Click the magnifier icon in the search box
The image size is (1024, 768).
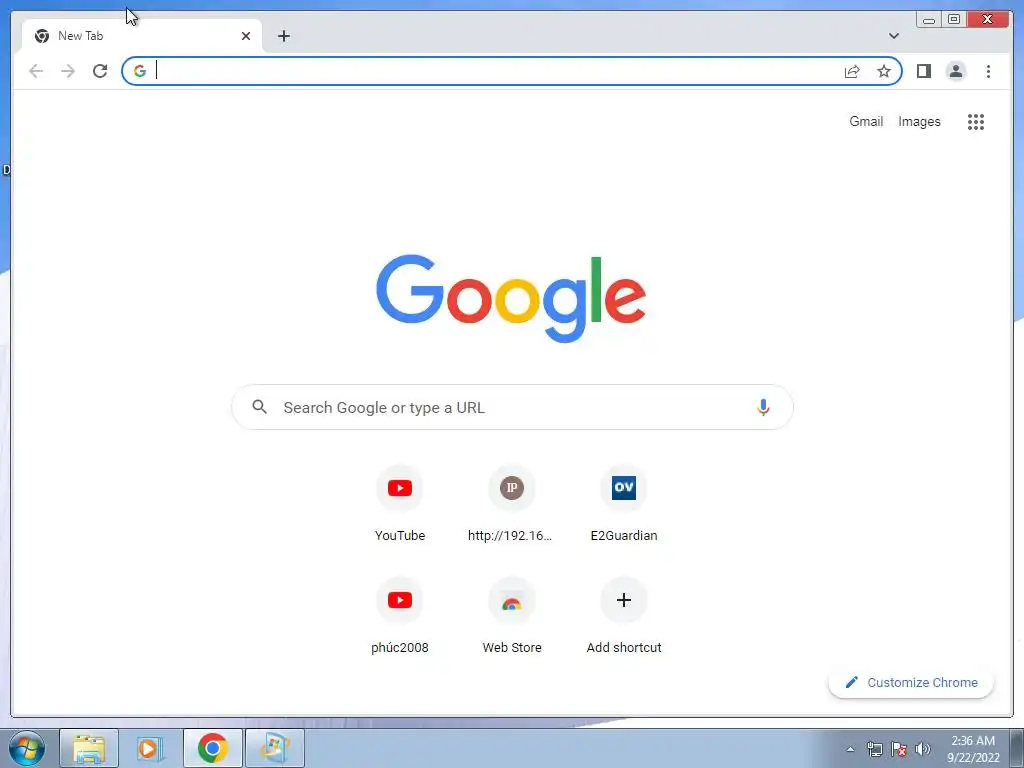point(260,407)
